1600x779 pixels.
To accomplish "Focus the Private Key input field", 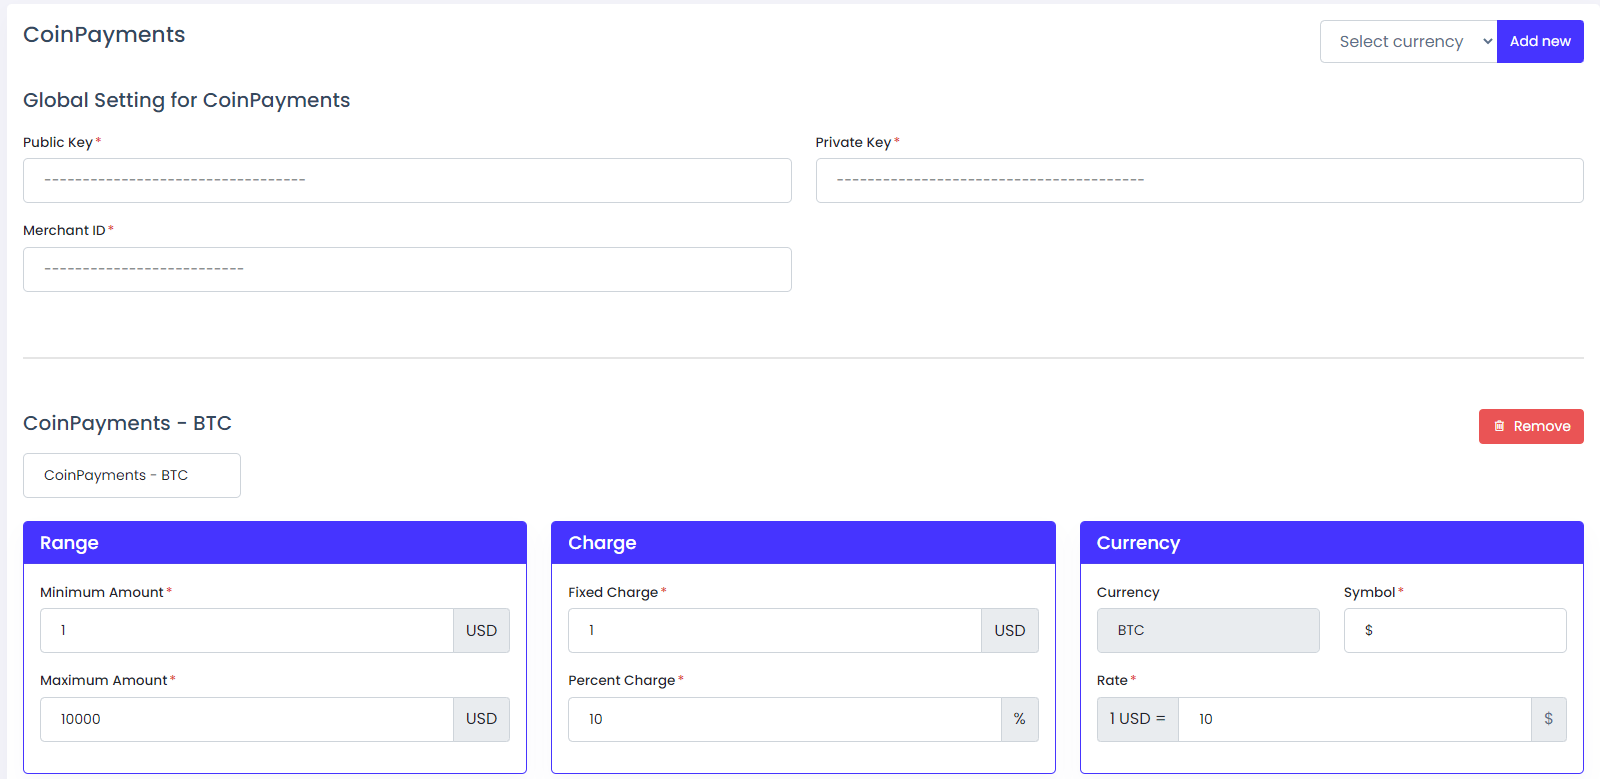I will tap(1199, 180).
